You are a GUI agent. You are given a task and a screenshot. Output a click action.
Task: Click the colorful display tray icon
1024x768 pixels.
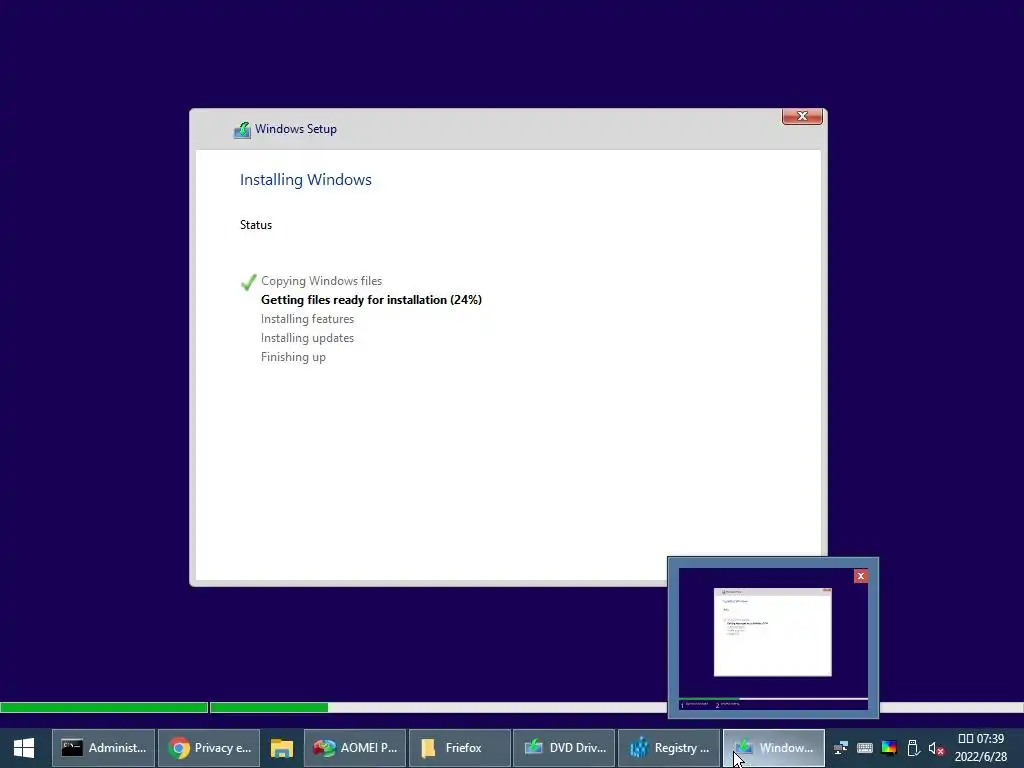pos(889,748)
